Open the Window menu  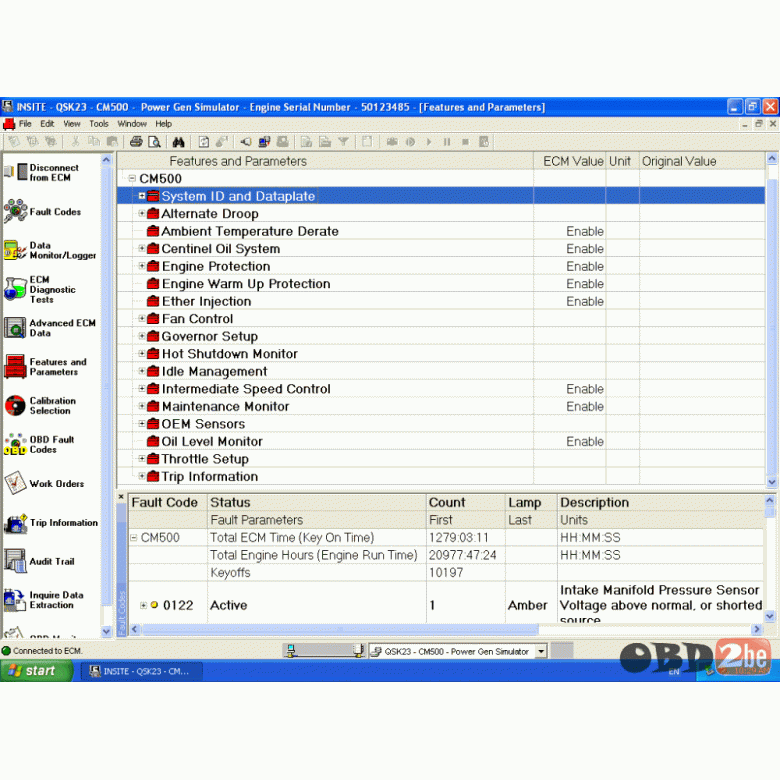pyautogui.click(x=132, y=123)
